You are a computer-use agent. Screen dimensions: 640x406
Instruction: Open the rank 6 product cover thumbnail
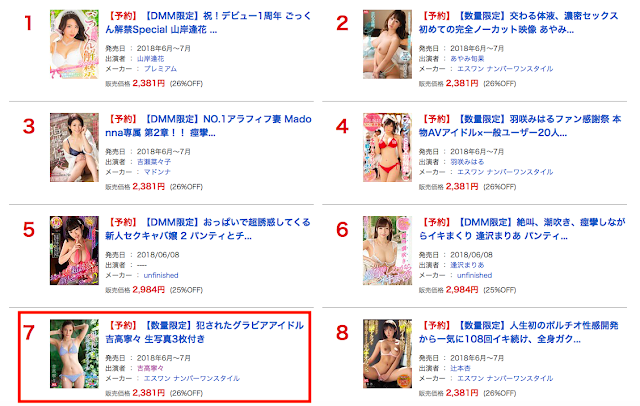pyautogui.click(x=387, y=251)
